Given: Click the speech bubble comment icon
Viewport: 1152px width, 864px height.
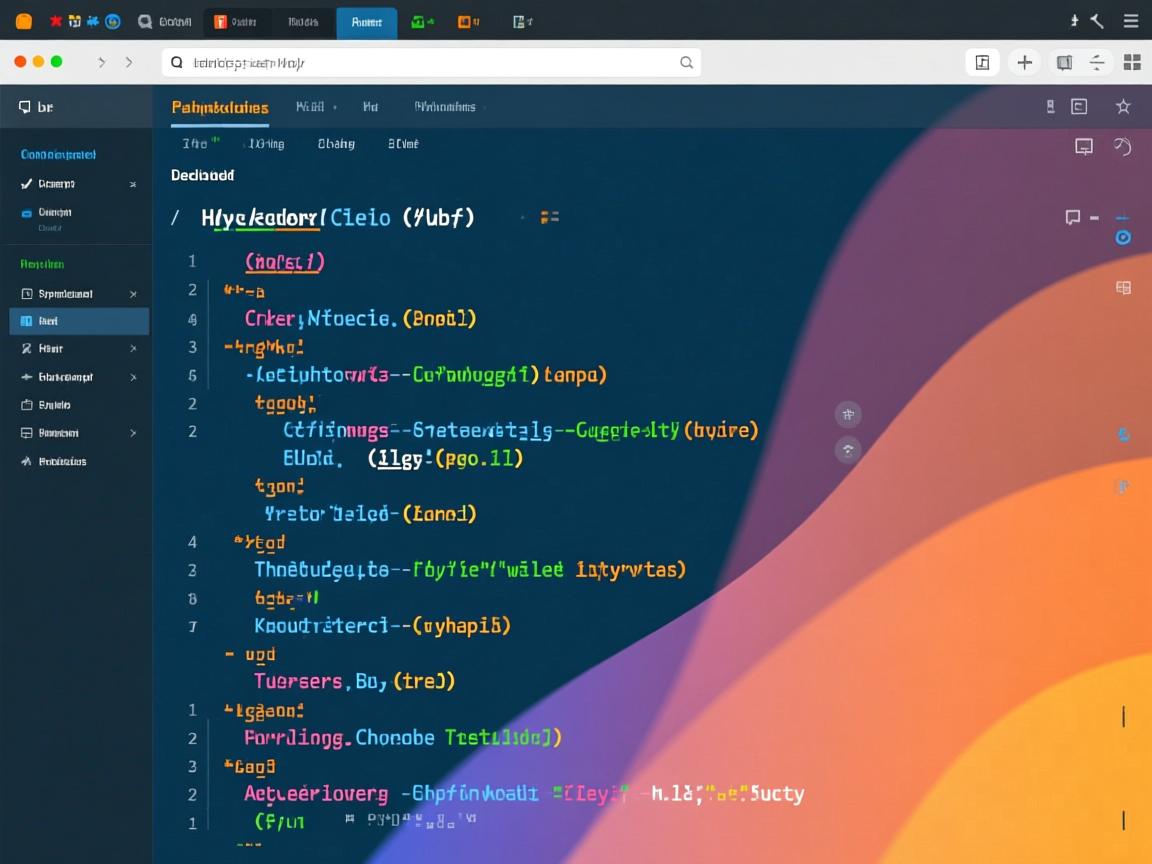Looking at the screenshot, I should click(1073, 217).
